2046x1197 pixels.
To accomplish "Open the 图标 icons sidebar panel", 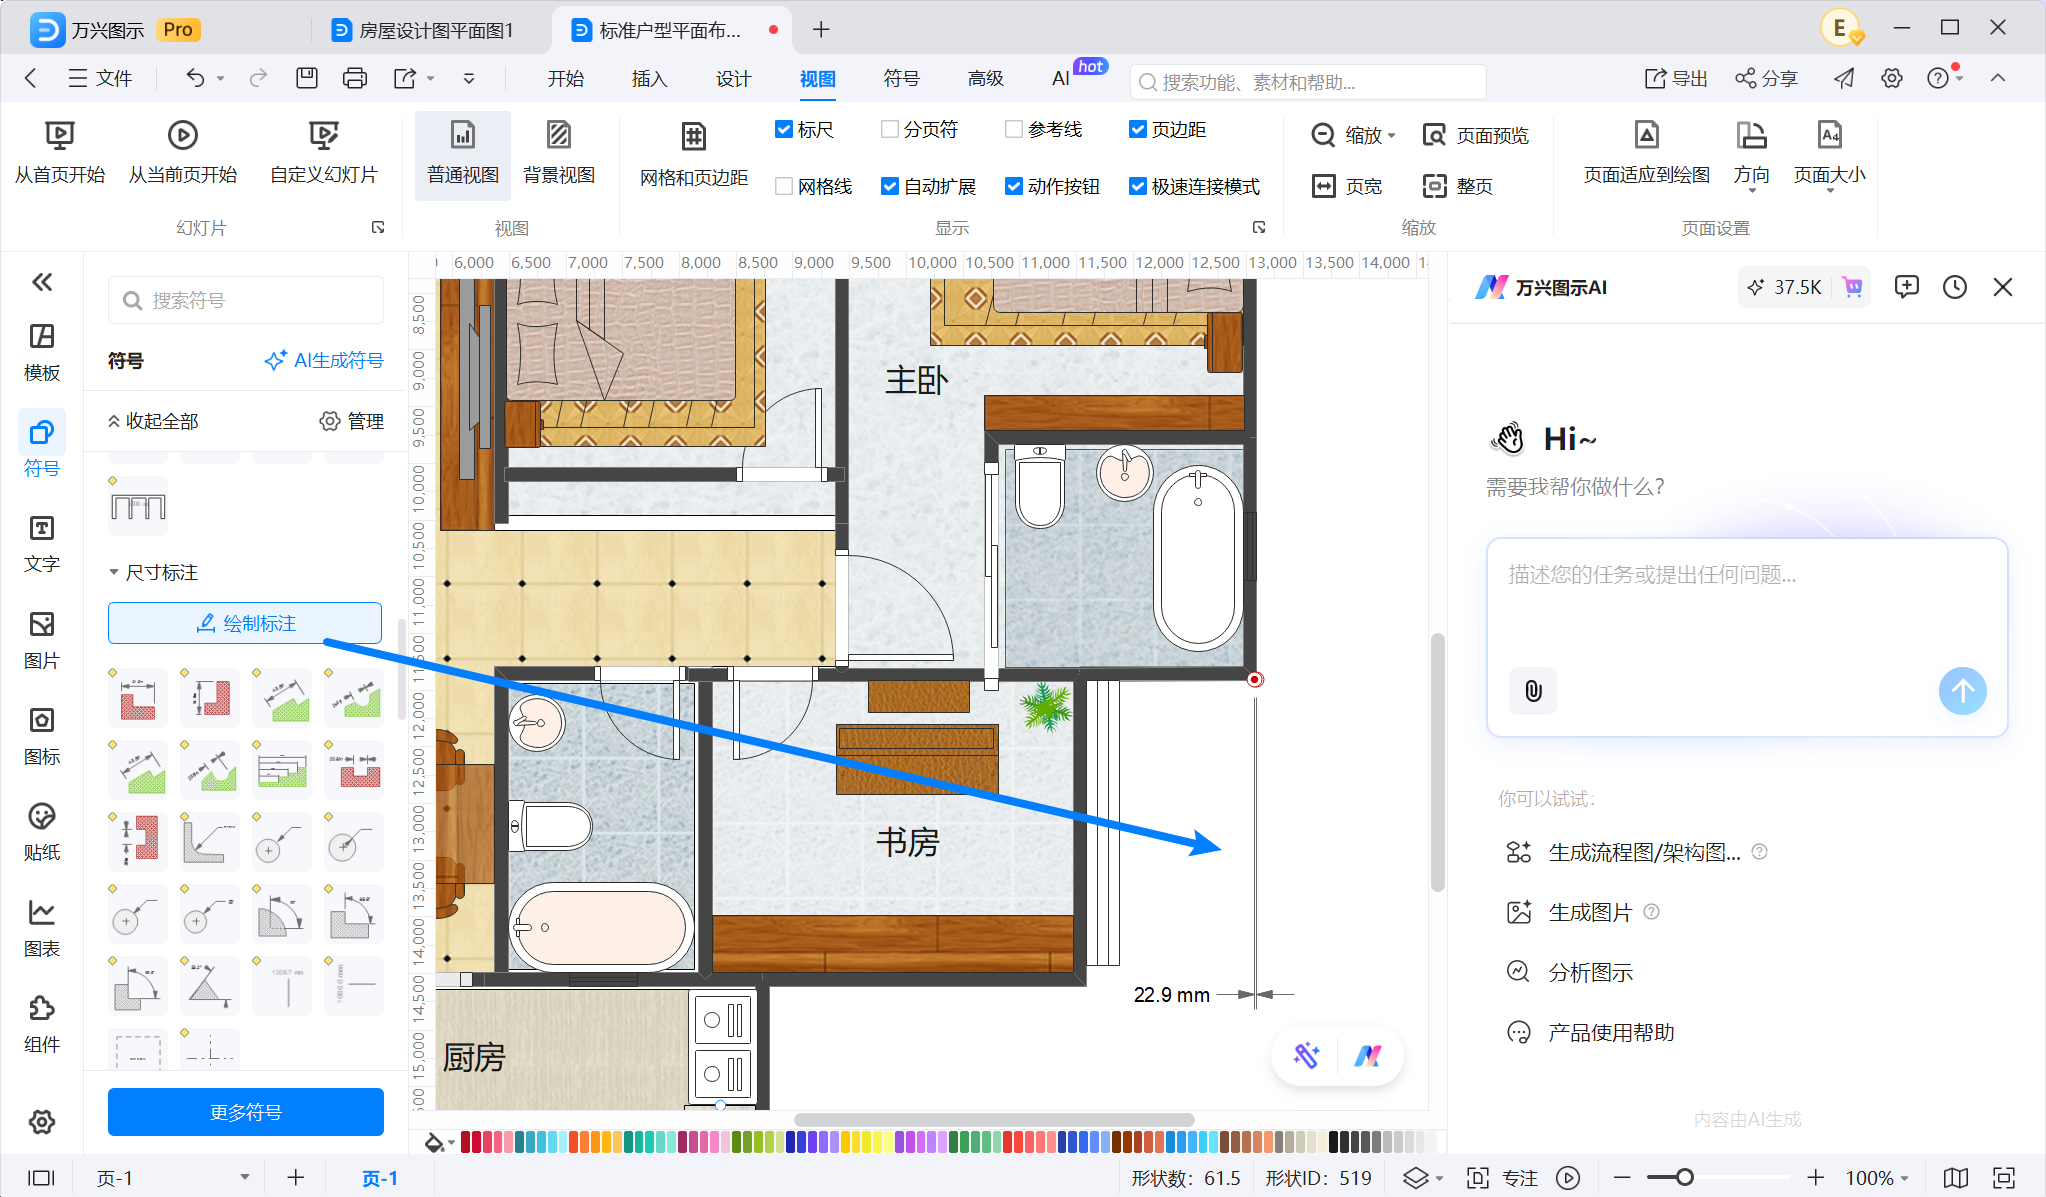I will [x=41, y=736].
